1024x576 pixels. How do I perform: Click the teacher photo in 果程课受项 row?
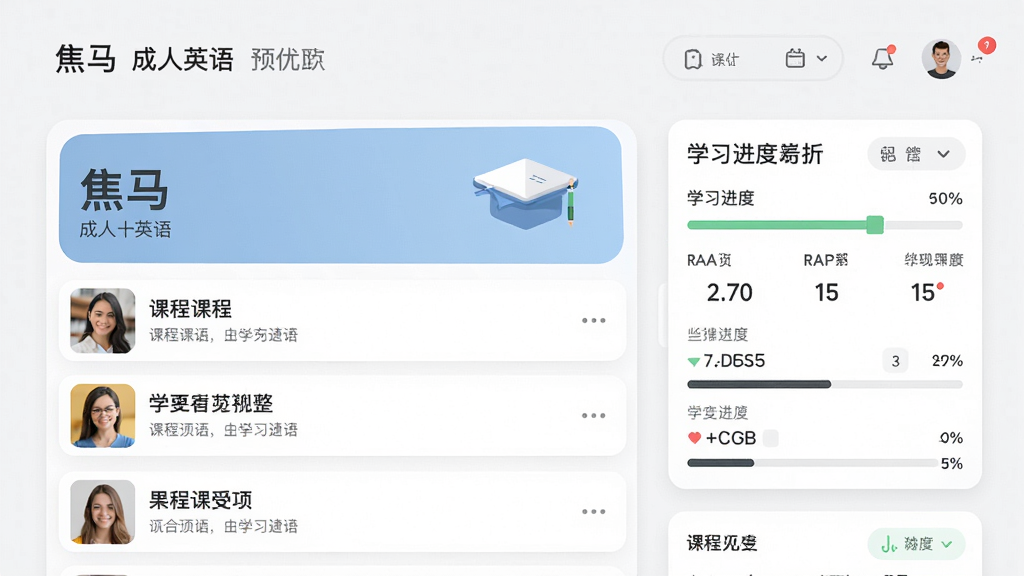tap(103, 511)
